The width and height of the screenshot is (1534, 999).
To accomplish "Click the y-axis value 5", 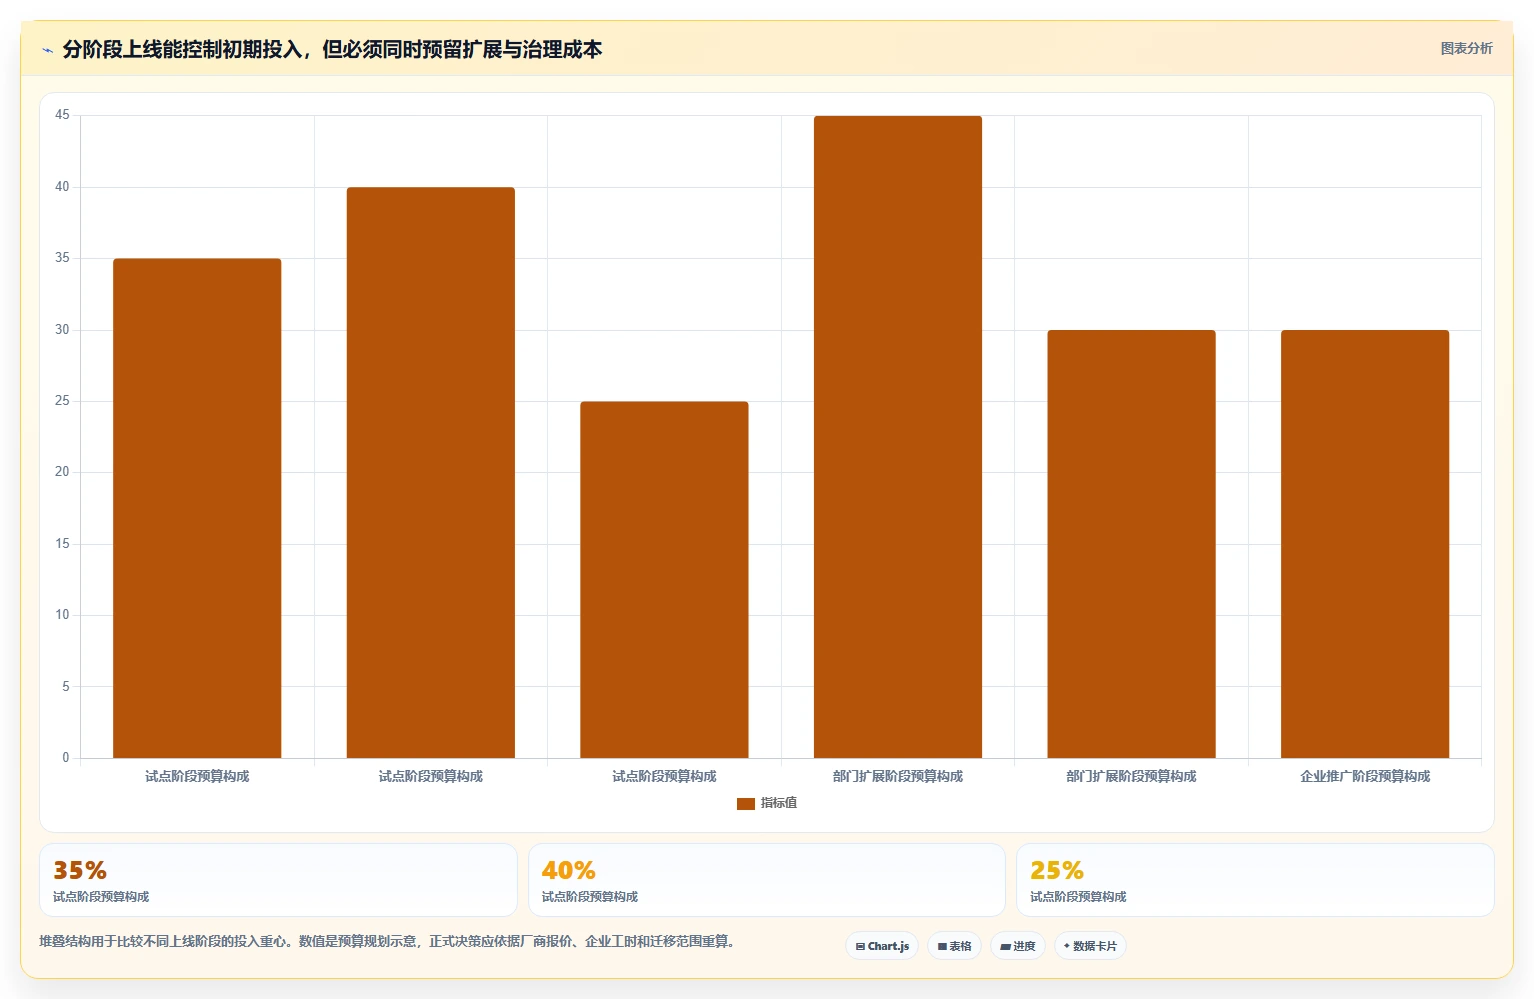I will 66,687.
